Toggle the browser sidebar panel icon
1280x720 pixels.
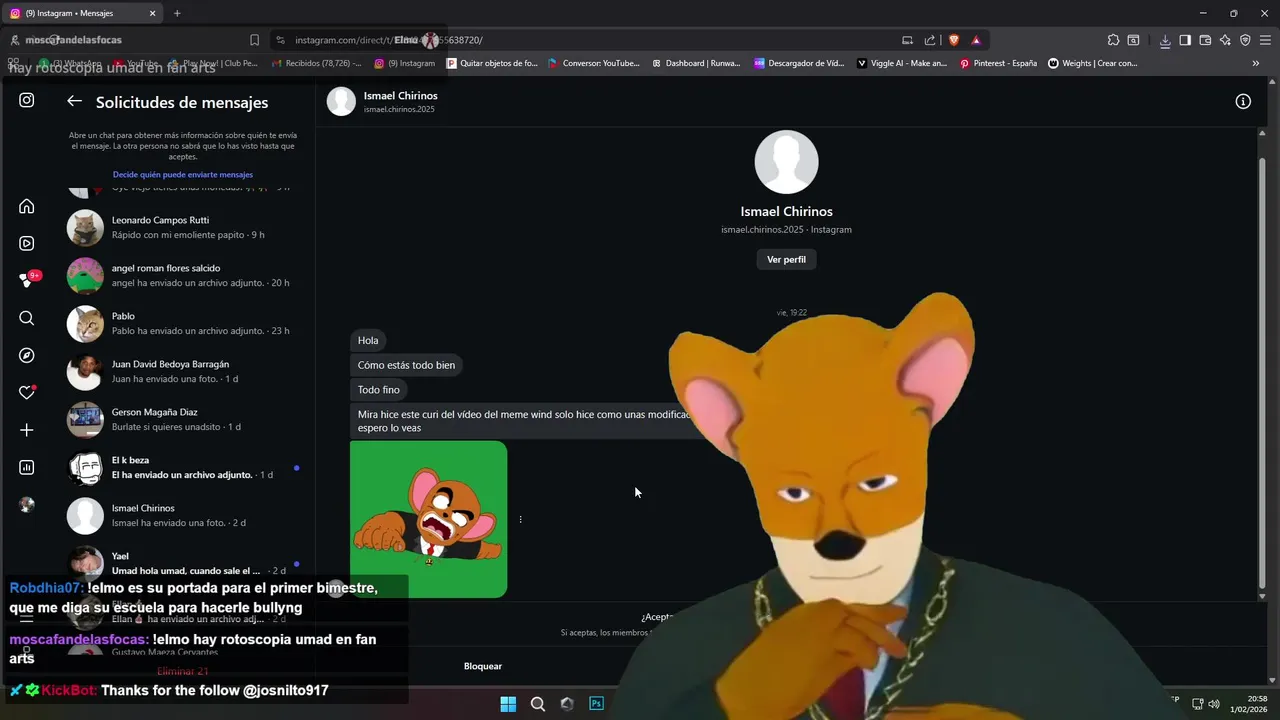pyautogui.click(x=1185, y=40)
